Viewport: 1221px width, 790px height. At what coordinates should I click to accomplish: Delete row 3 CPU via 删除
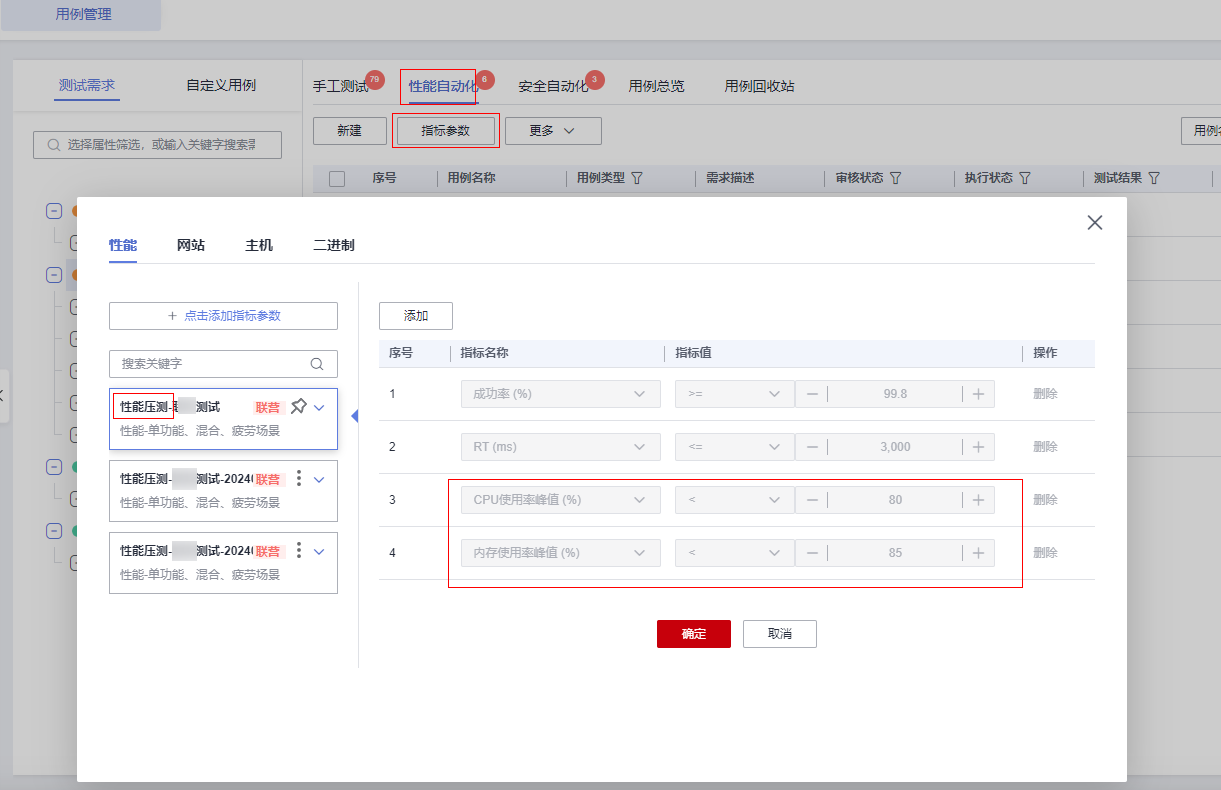click(1045, 500)
